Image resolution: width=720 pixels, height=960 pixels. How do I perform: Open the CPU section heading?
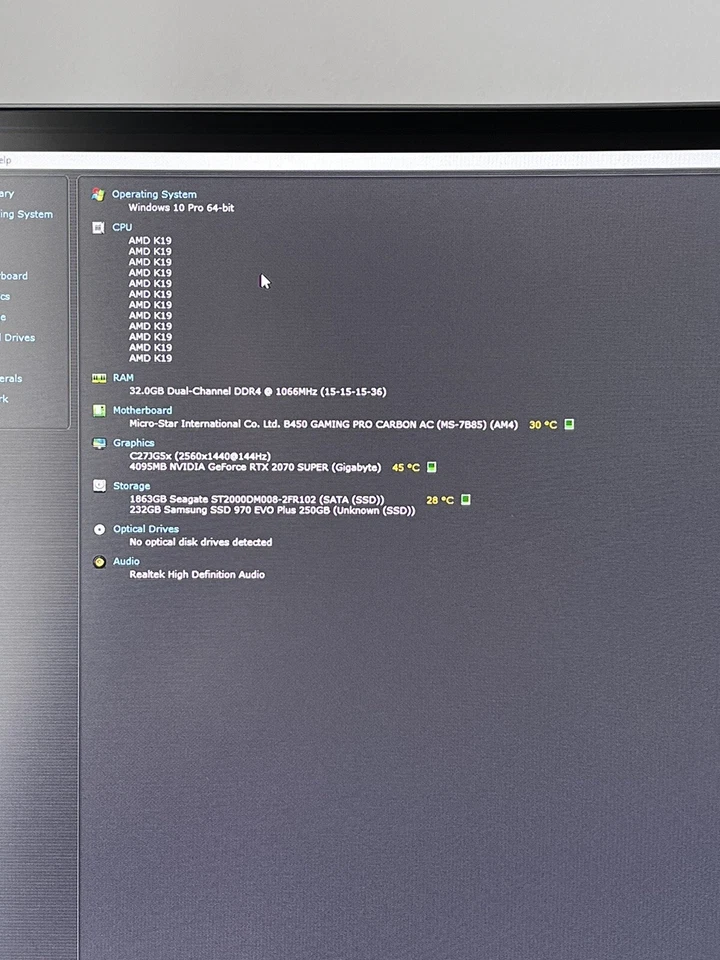tap(122, 227)
